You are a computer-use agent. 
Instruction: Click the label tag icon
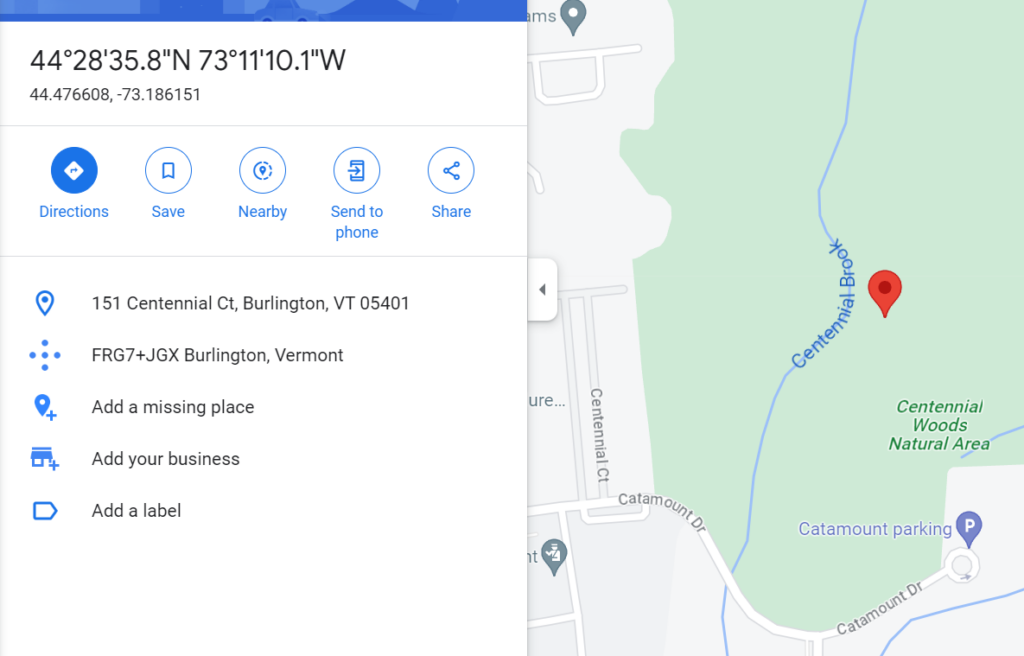44,510
